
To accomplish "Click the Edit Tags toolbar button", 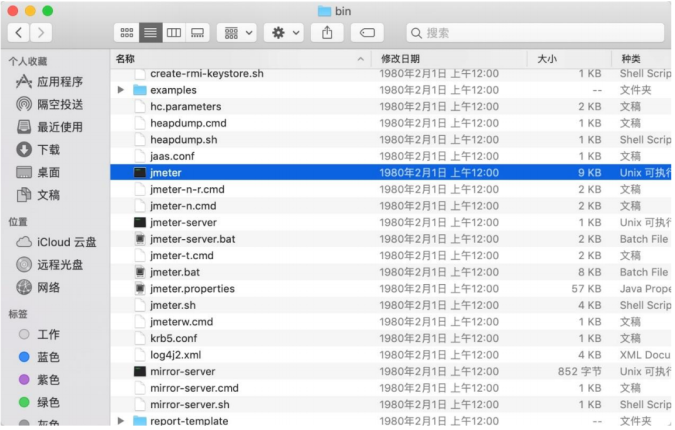I will (367, 33).
